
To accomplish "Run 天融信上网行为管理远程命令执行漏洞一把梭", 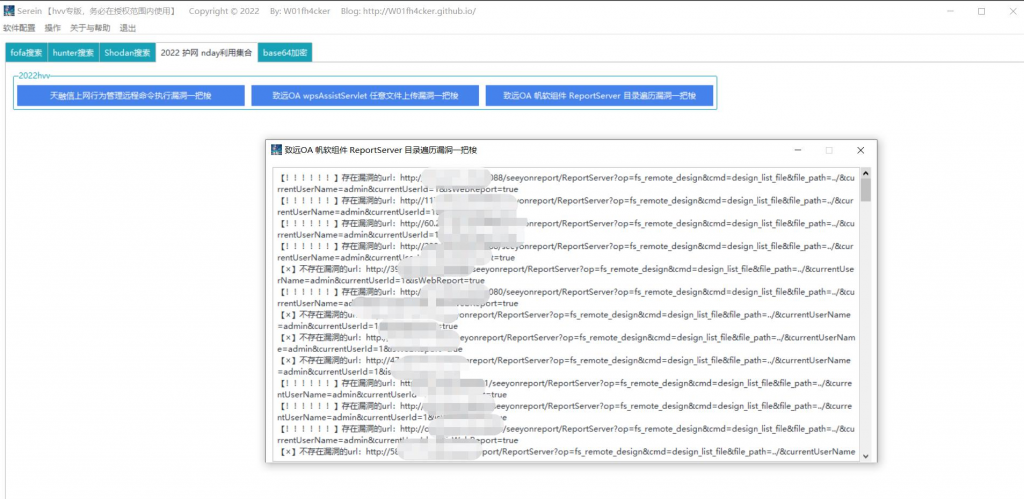I will [131, 95].
